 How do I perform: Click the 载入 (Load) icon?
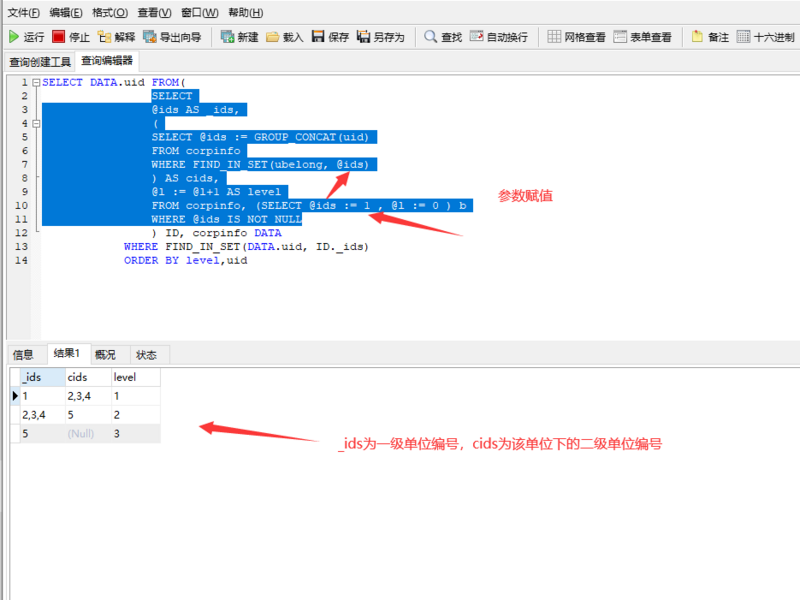pyautogui.click(x=285, y=36)
